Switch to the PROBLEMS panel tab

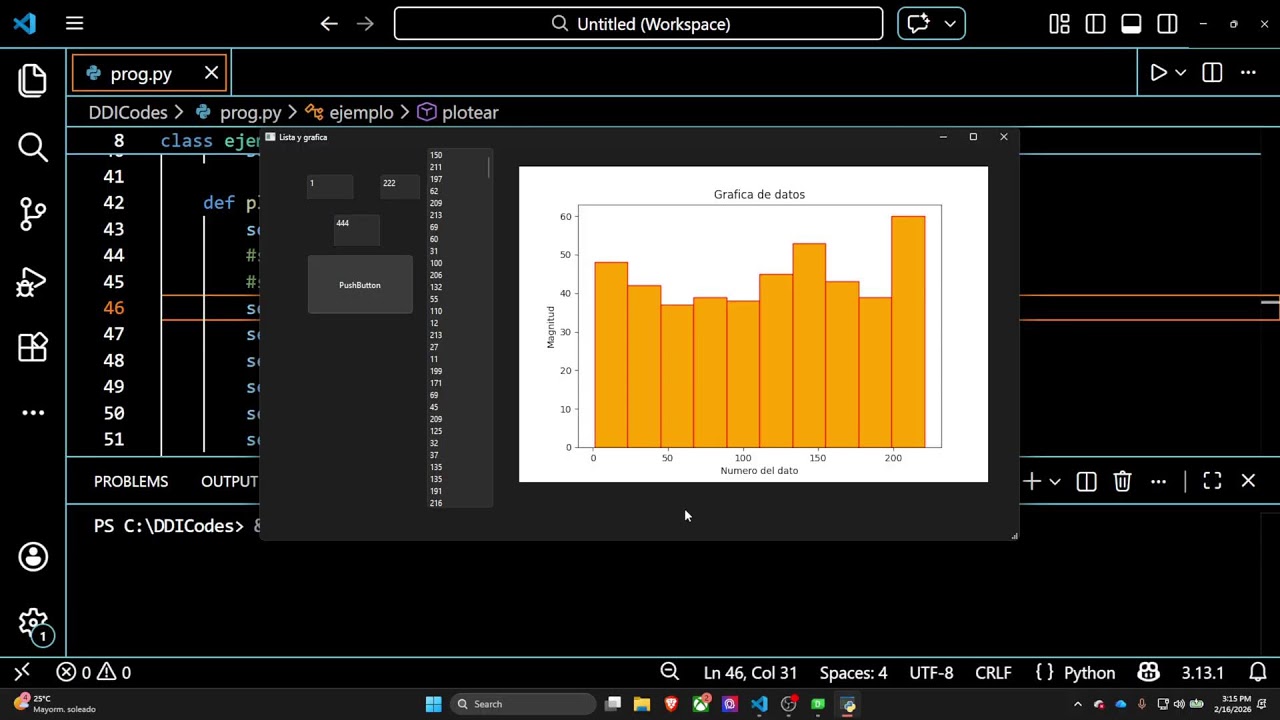tap(131, 481)
